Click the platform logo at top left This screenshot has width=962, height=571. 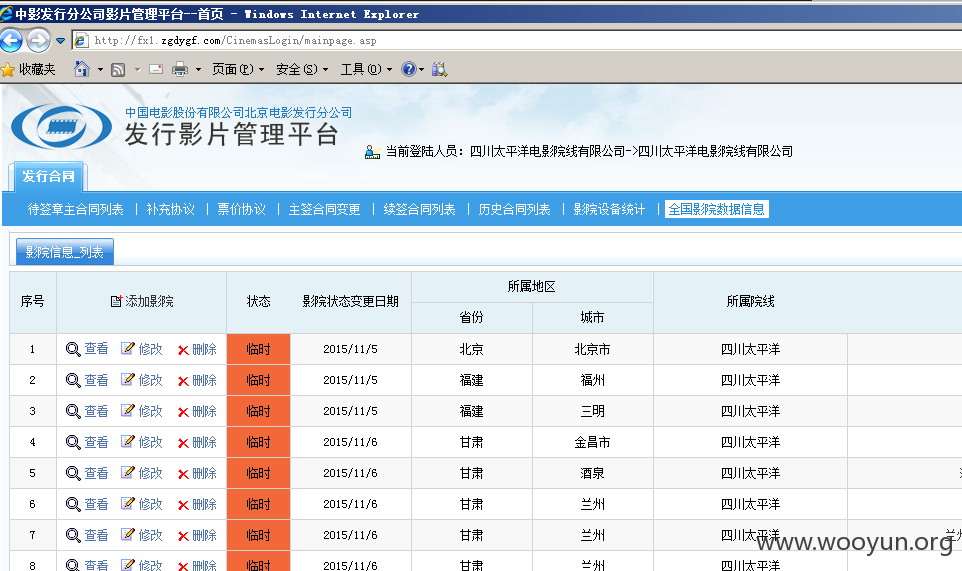pos(61,126)
